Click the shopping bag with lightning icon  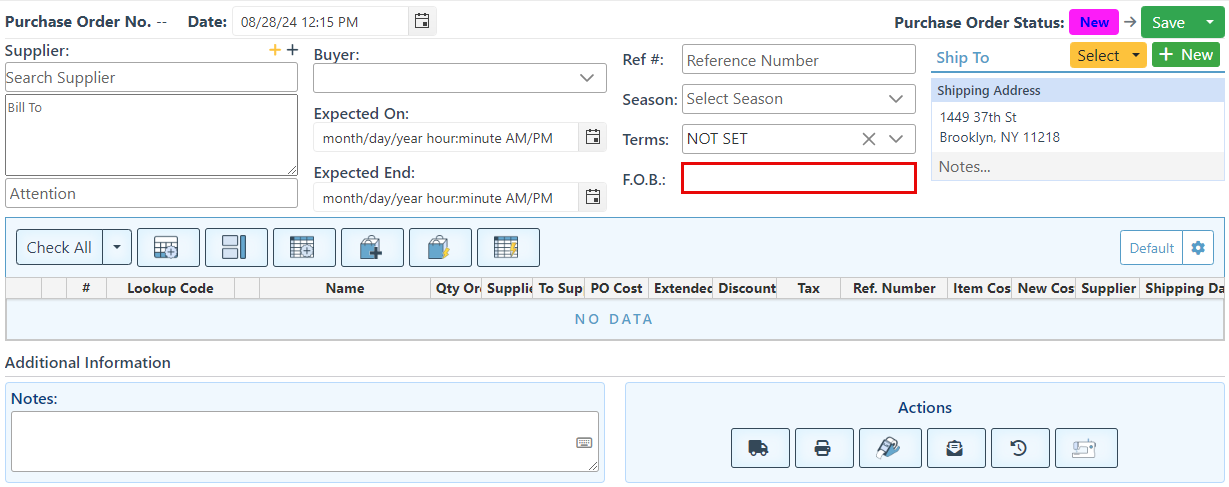pyautogui.click(x=440, y=247)
